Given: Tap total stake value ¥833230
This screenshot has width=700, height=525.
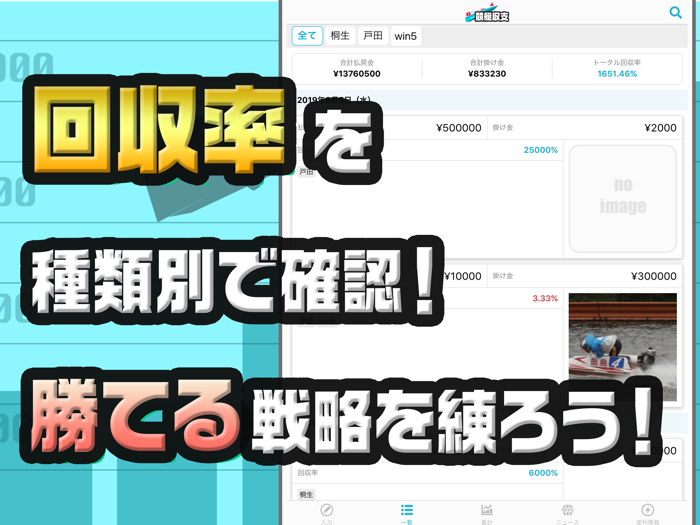Looking at the screenshot, I should 487,74.
